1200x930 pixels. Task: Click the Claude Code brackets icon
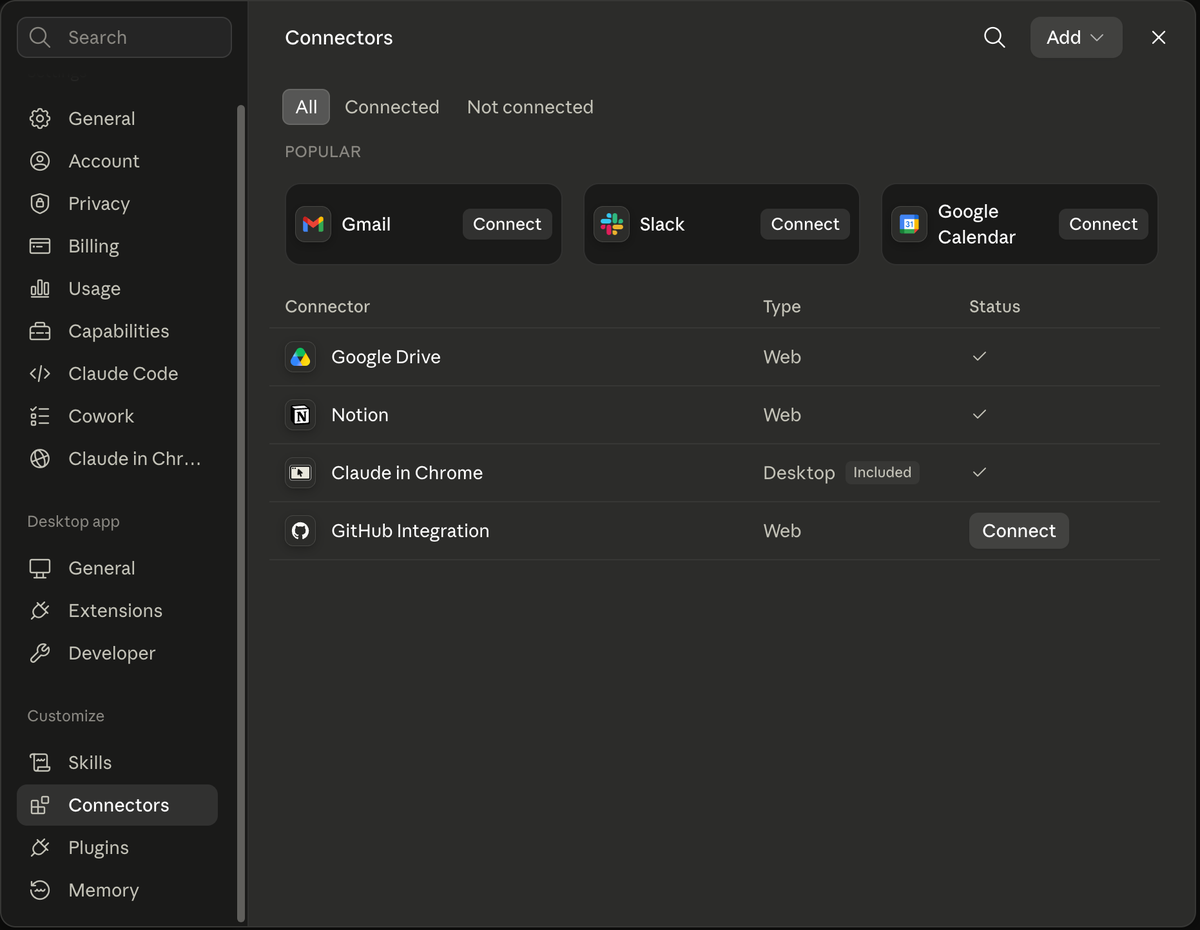click(40, 373)
